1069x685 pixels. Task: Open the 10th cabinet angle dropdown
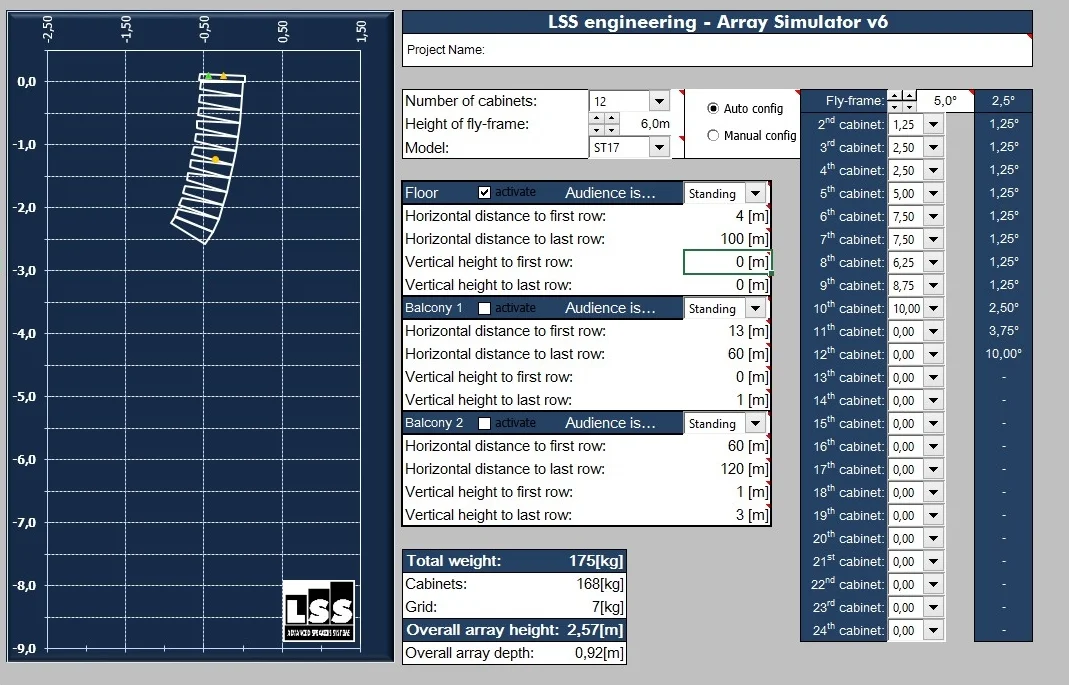pos(934,309)
